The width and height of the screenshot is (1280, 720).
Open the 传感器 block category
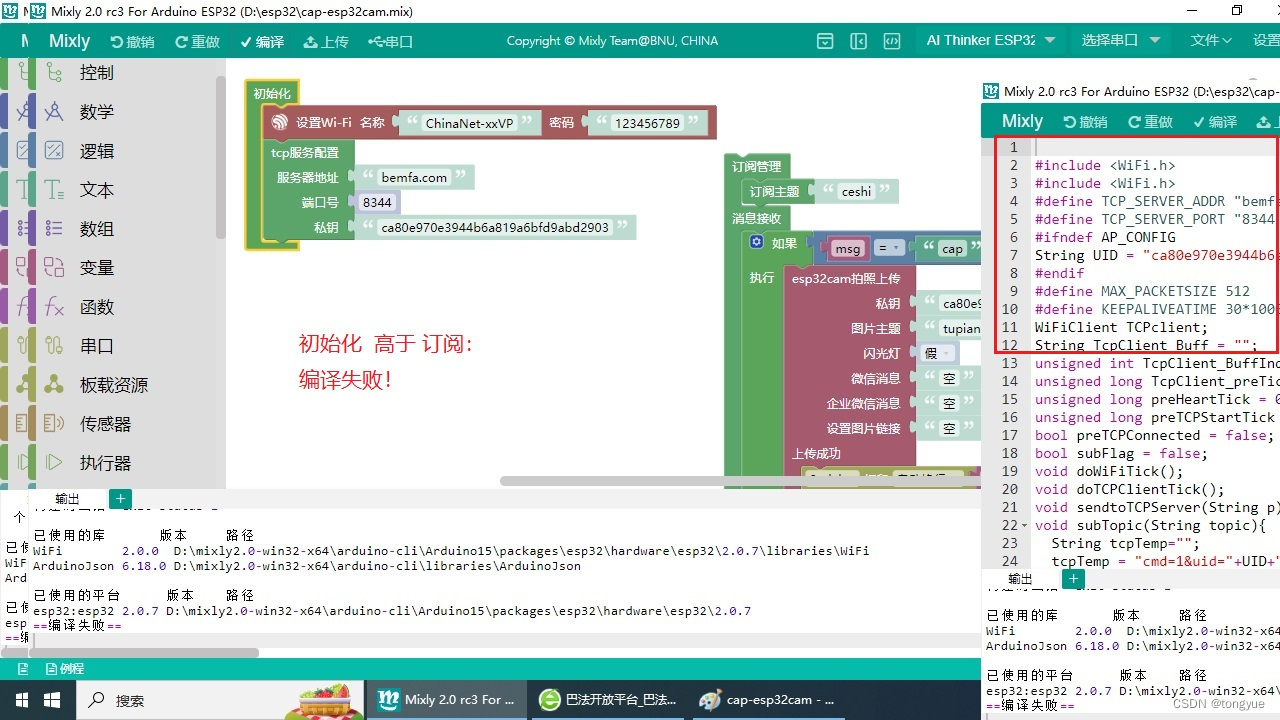tap(96, 424)
